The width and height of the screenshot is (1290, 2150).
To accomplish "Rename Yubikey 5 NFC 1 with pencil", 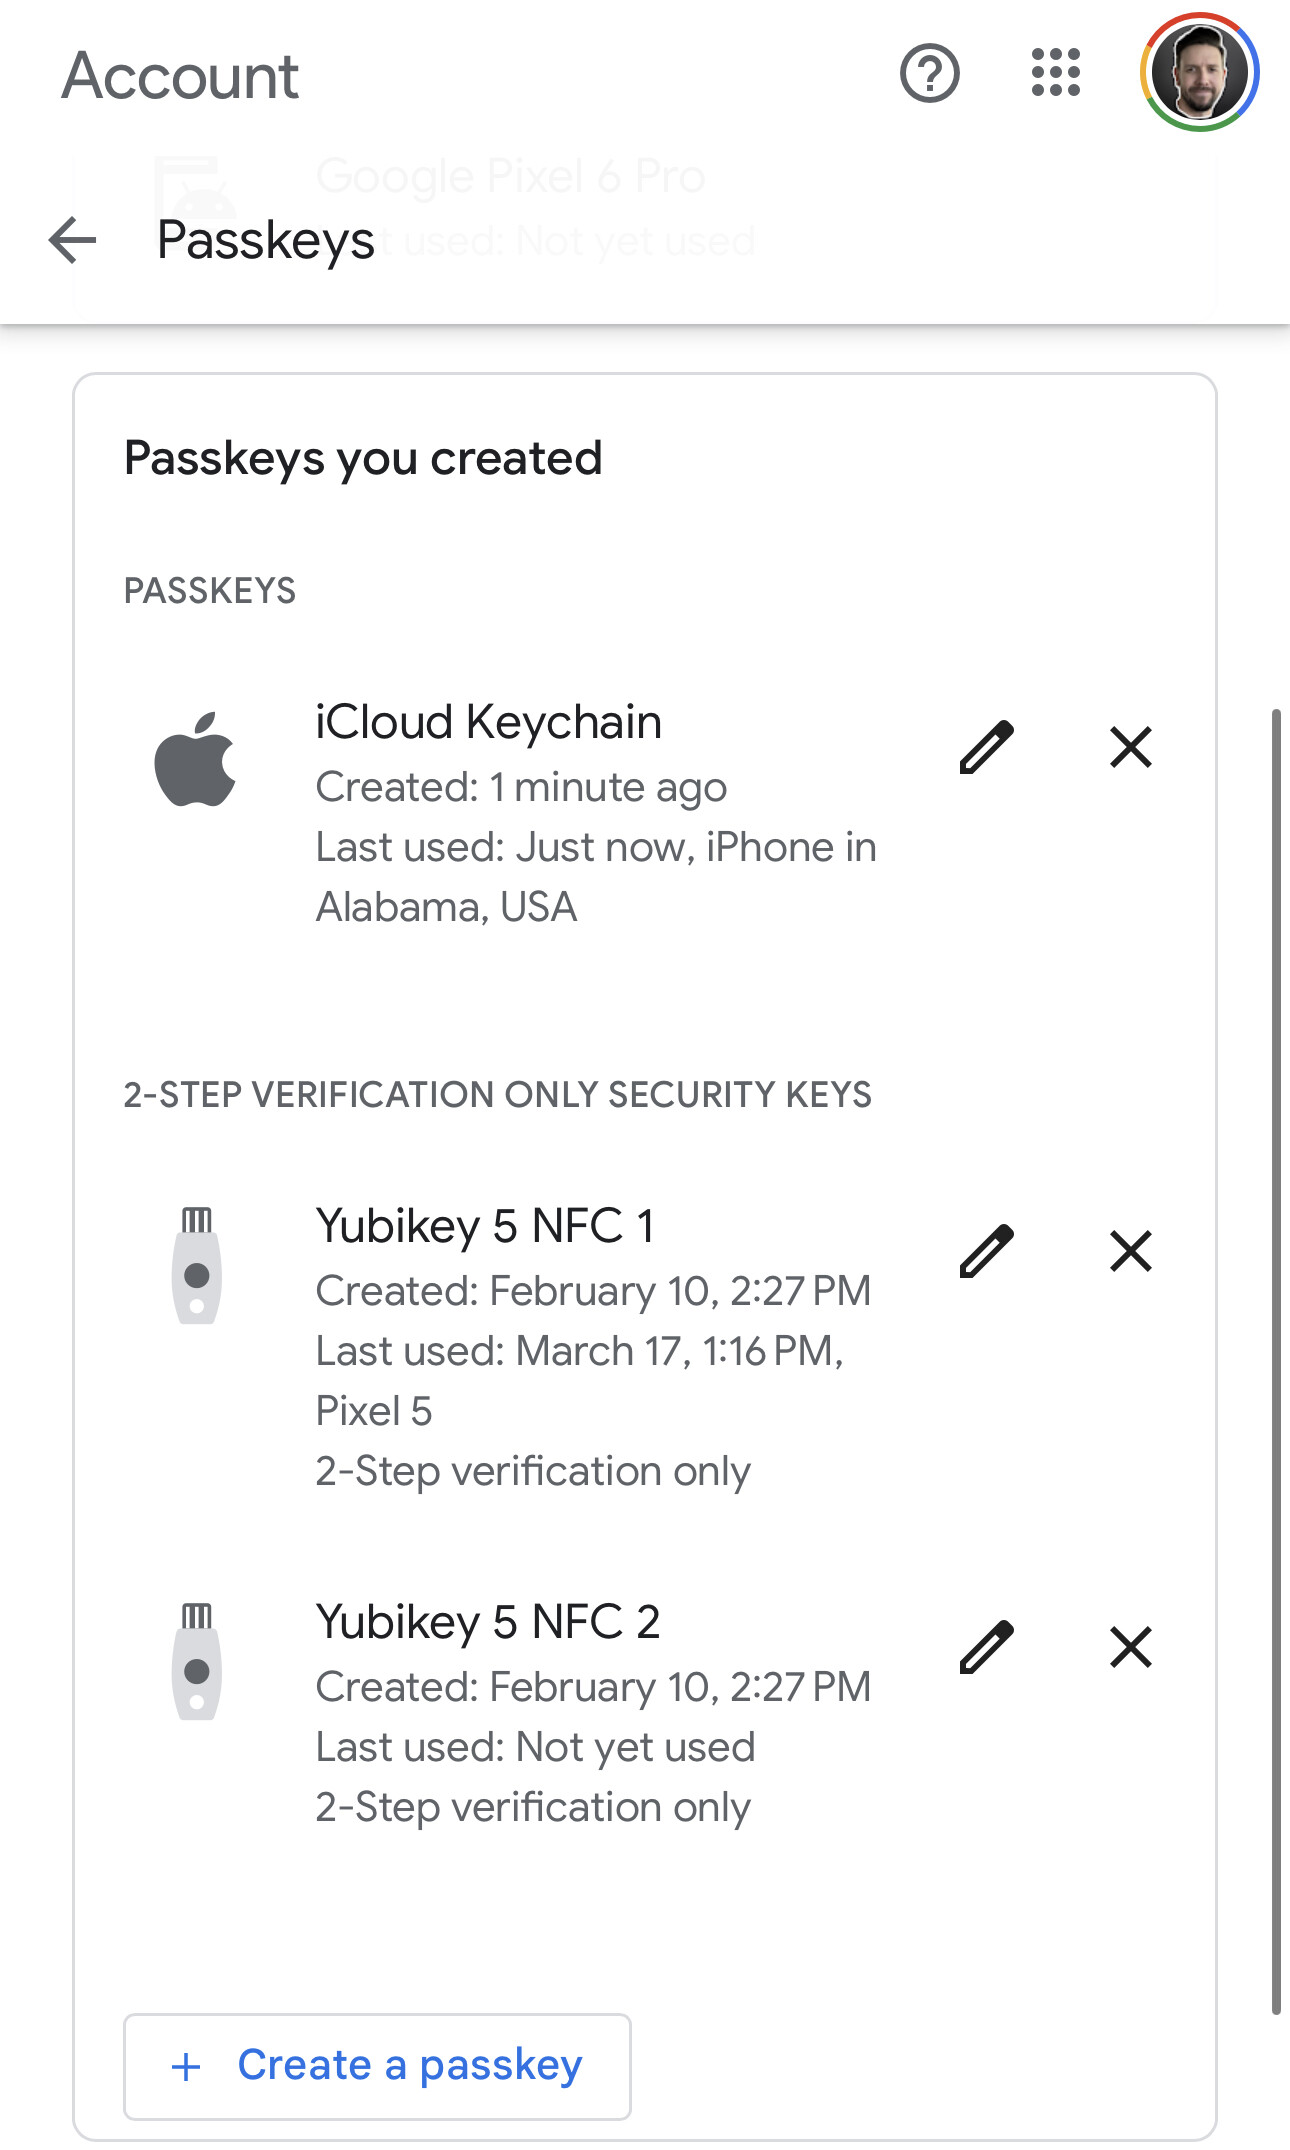I will (x=986, y=1251).
